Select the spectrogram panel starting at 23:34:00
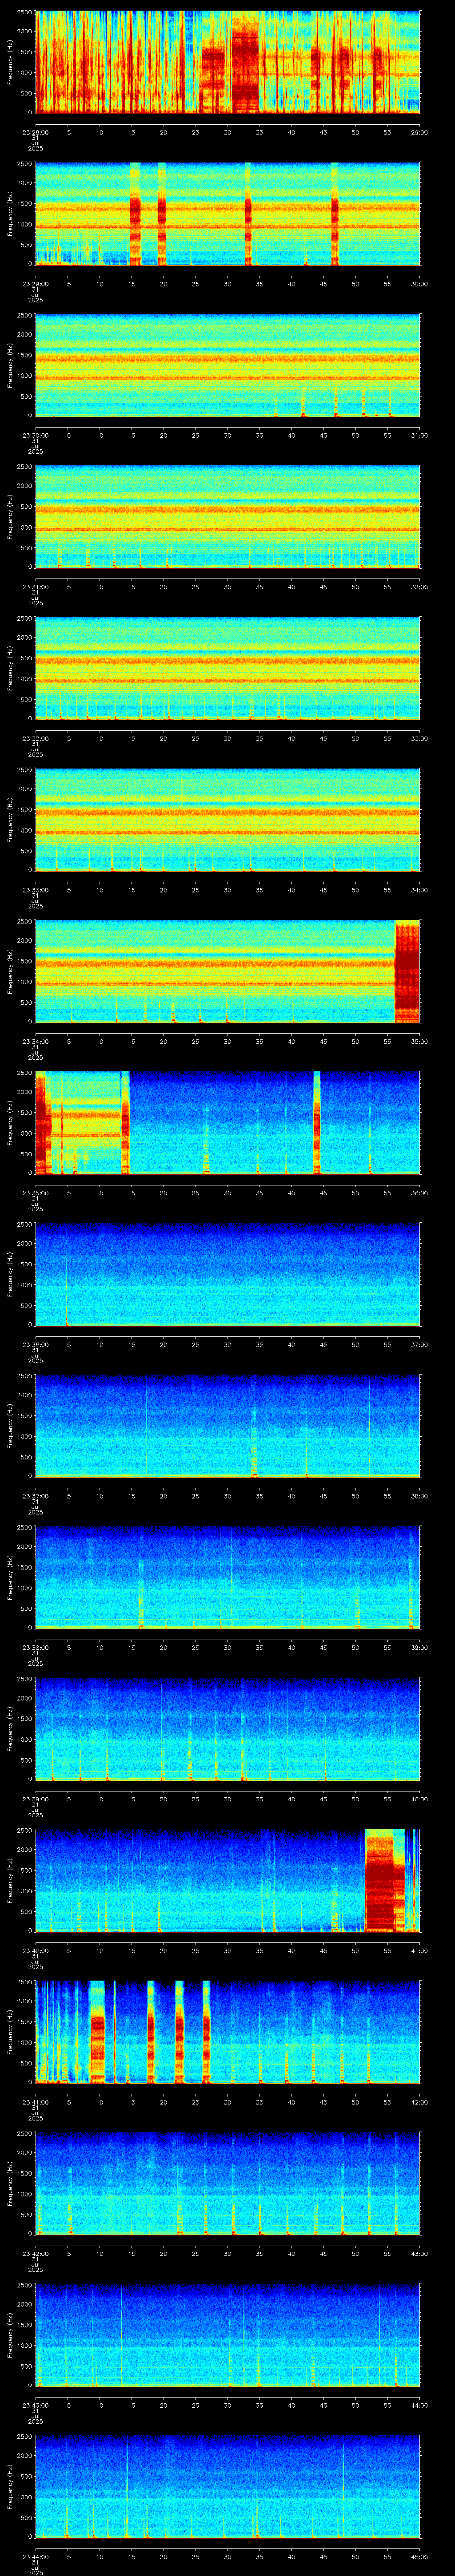Viewport: 455px width, 2576px height. 228,971
